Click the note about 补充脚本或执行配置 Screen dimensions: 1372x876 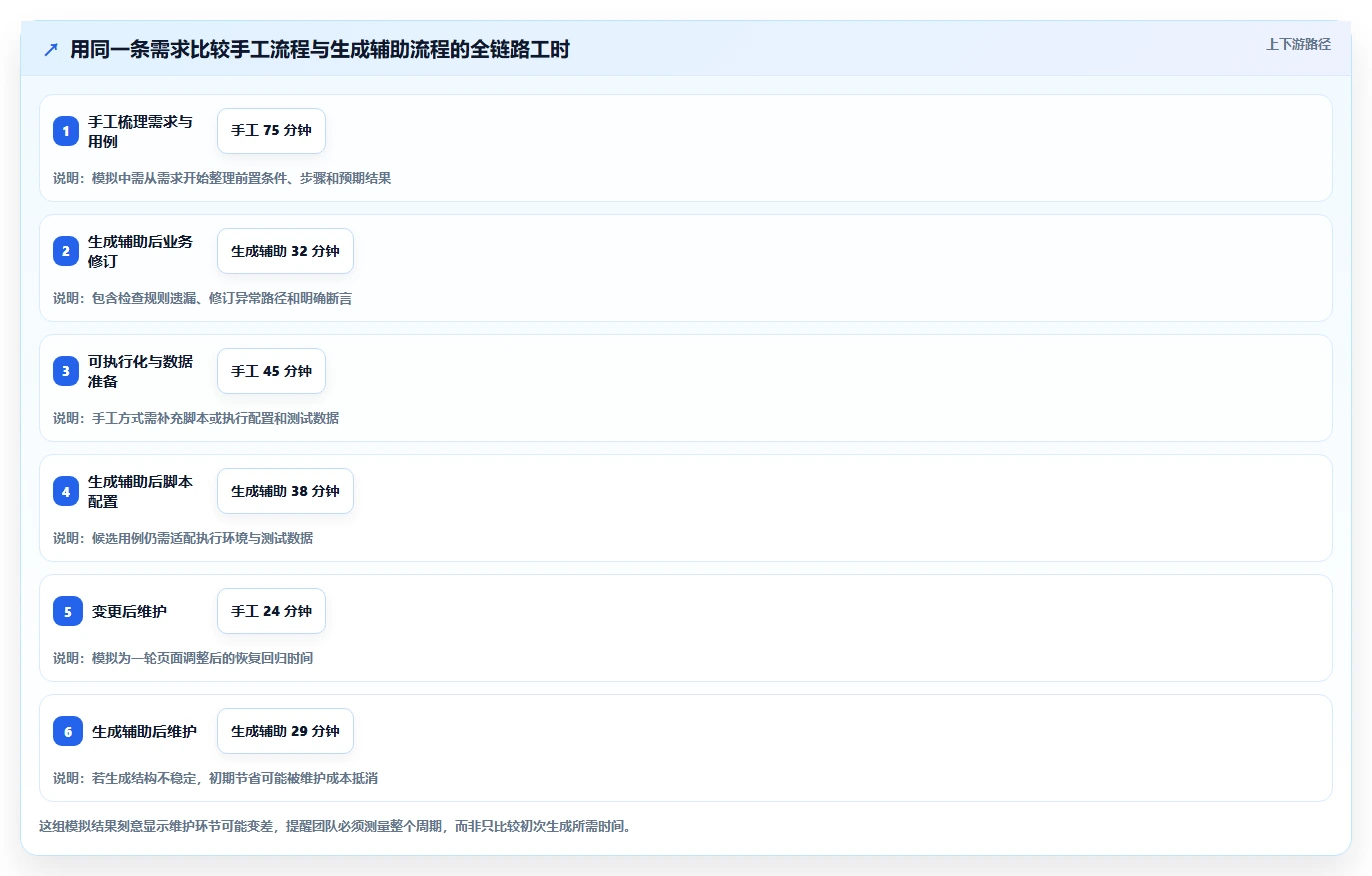196,418
